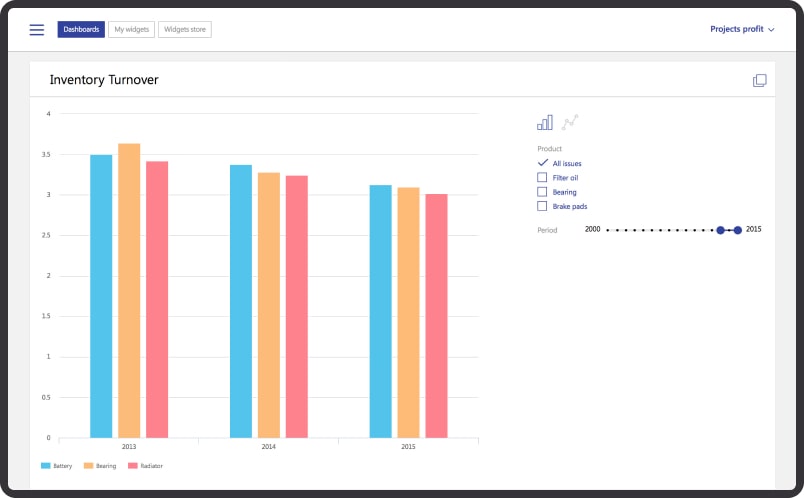Toggle the Battery legend color box
The image size is (804, 498).
click(x=45, y=466)
